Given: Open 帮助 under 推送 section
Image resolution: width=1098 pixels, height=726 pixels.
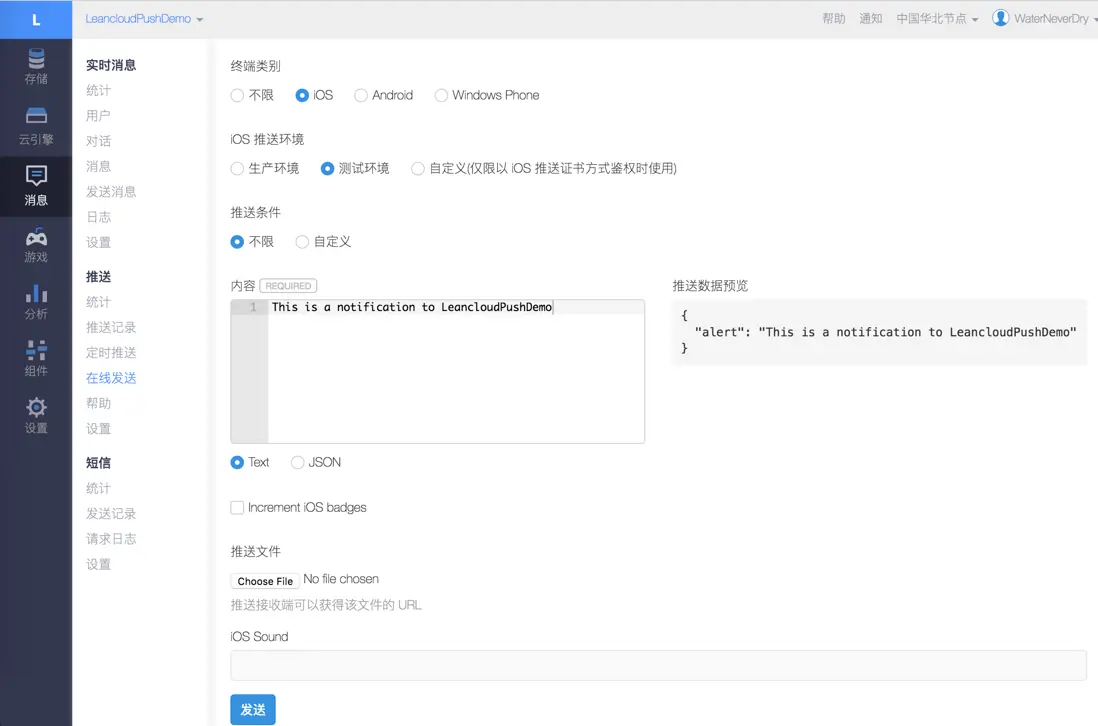Looking at the screenshot, I should pos(98,403).
